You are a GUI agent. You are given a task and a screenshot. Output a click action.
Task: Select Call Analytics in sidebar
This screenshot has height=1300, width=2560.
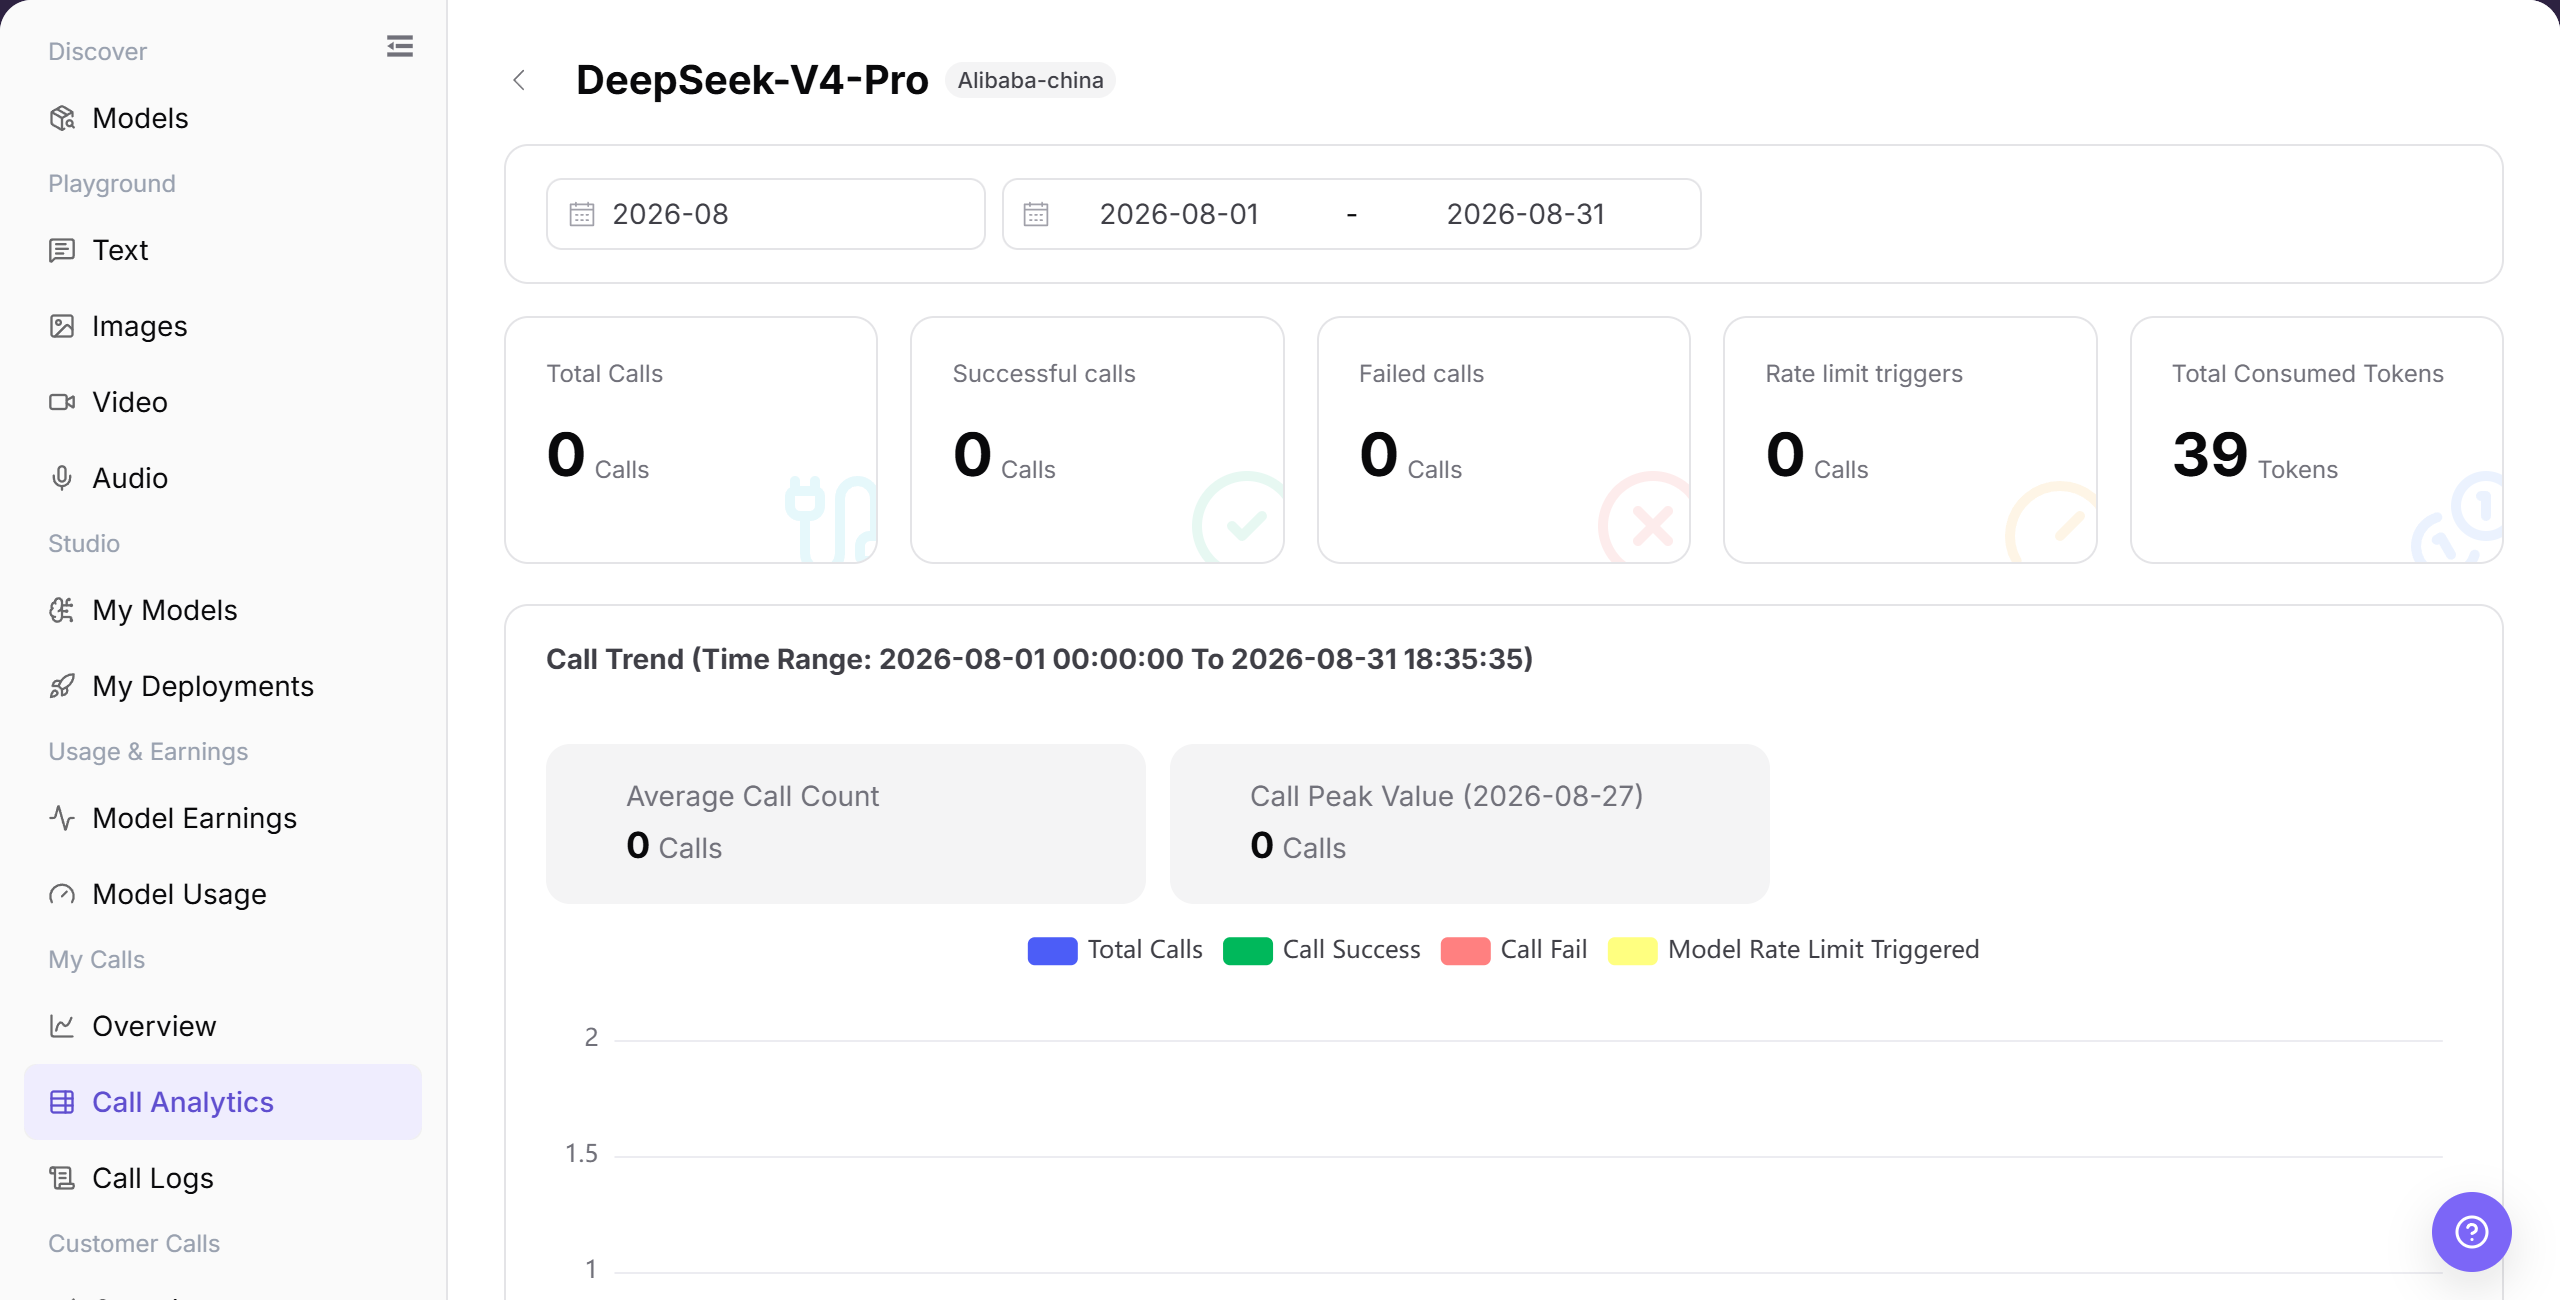tap(222, 1102)
